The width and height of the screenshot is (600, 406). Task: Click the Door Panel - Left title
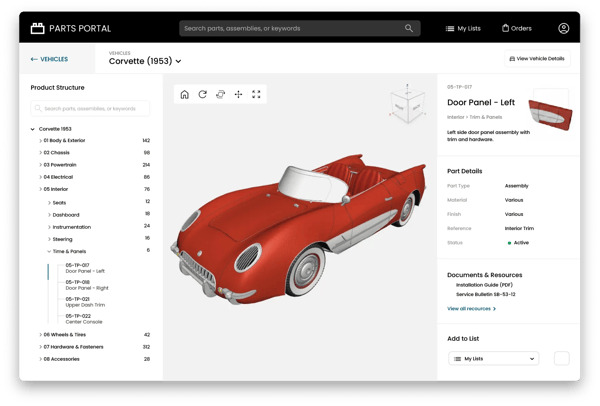click(x=481, y=103)
